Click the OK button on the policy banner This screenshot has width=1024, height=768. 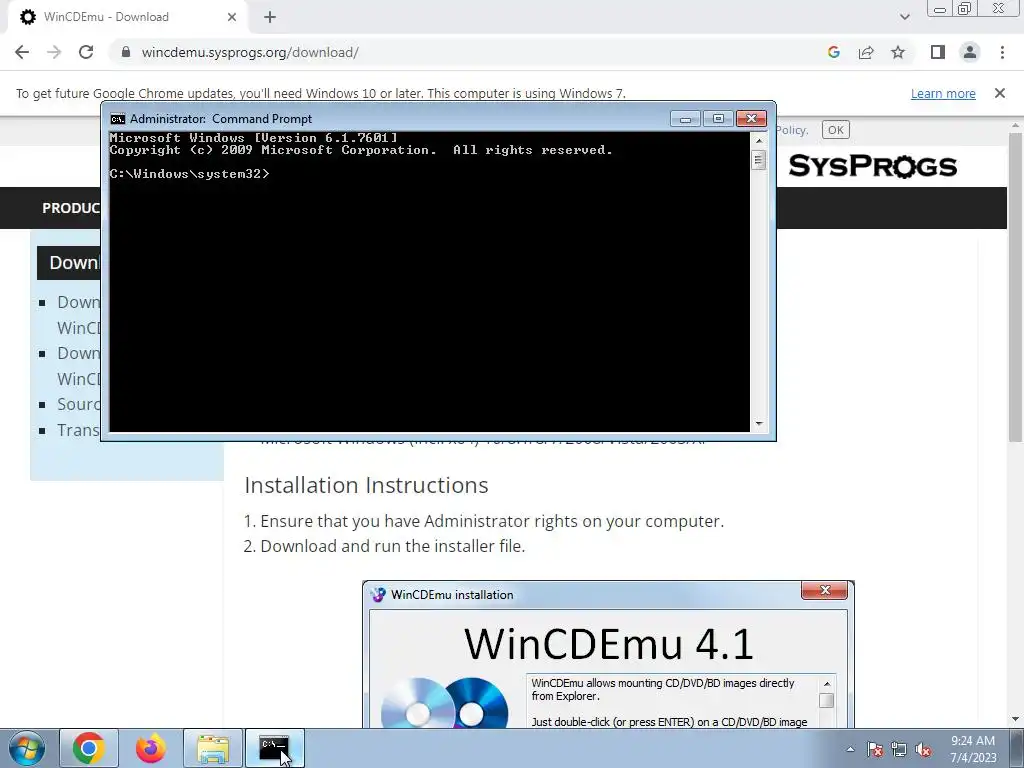click(835, 130)
